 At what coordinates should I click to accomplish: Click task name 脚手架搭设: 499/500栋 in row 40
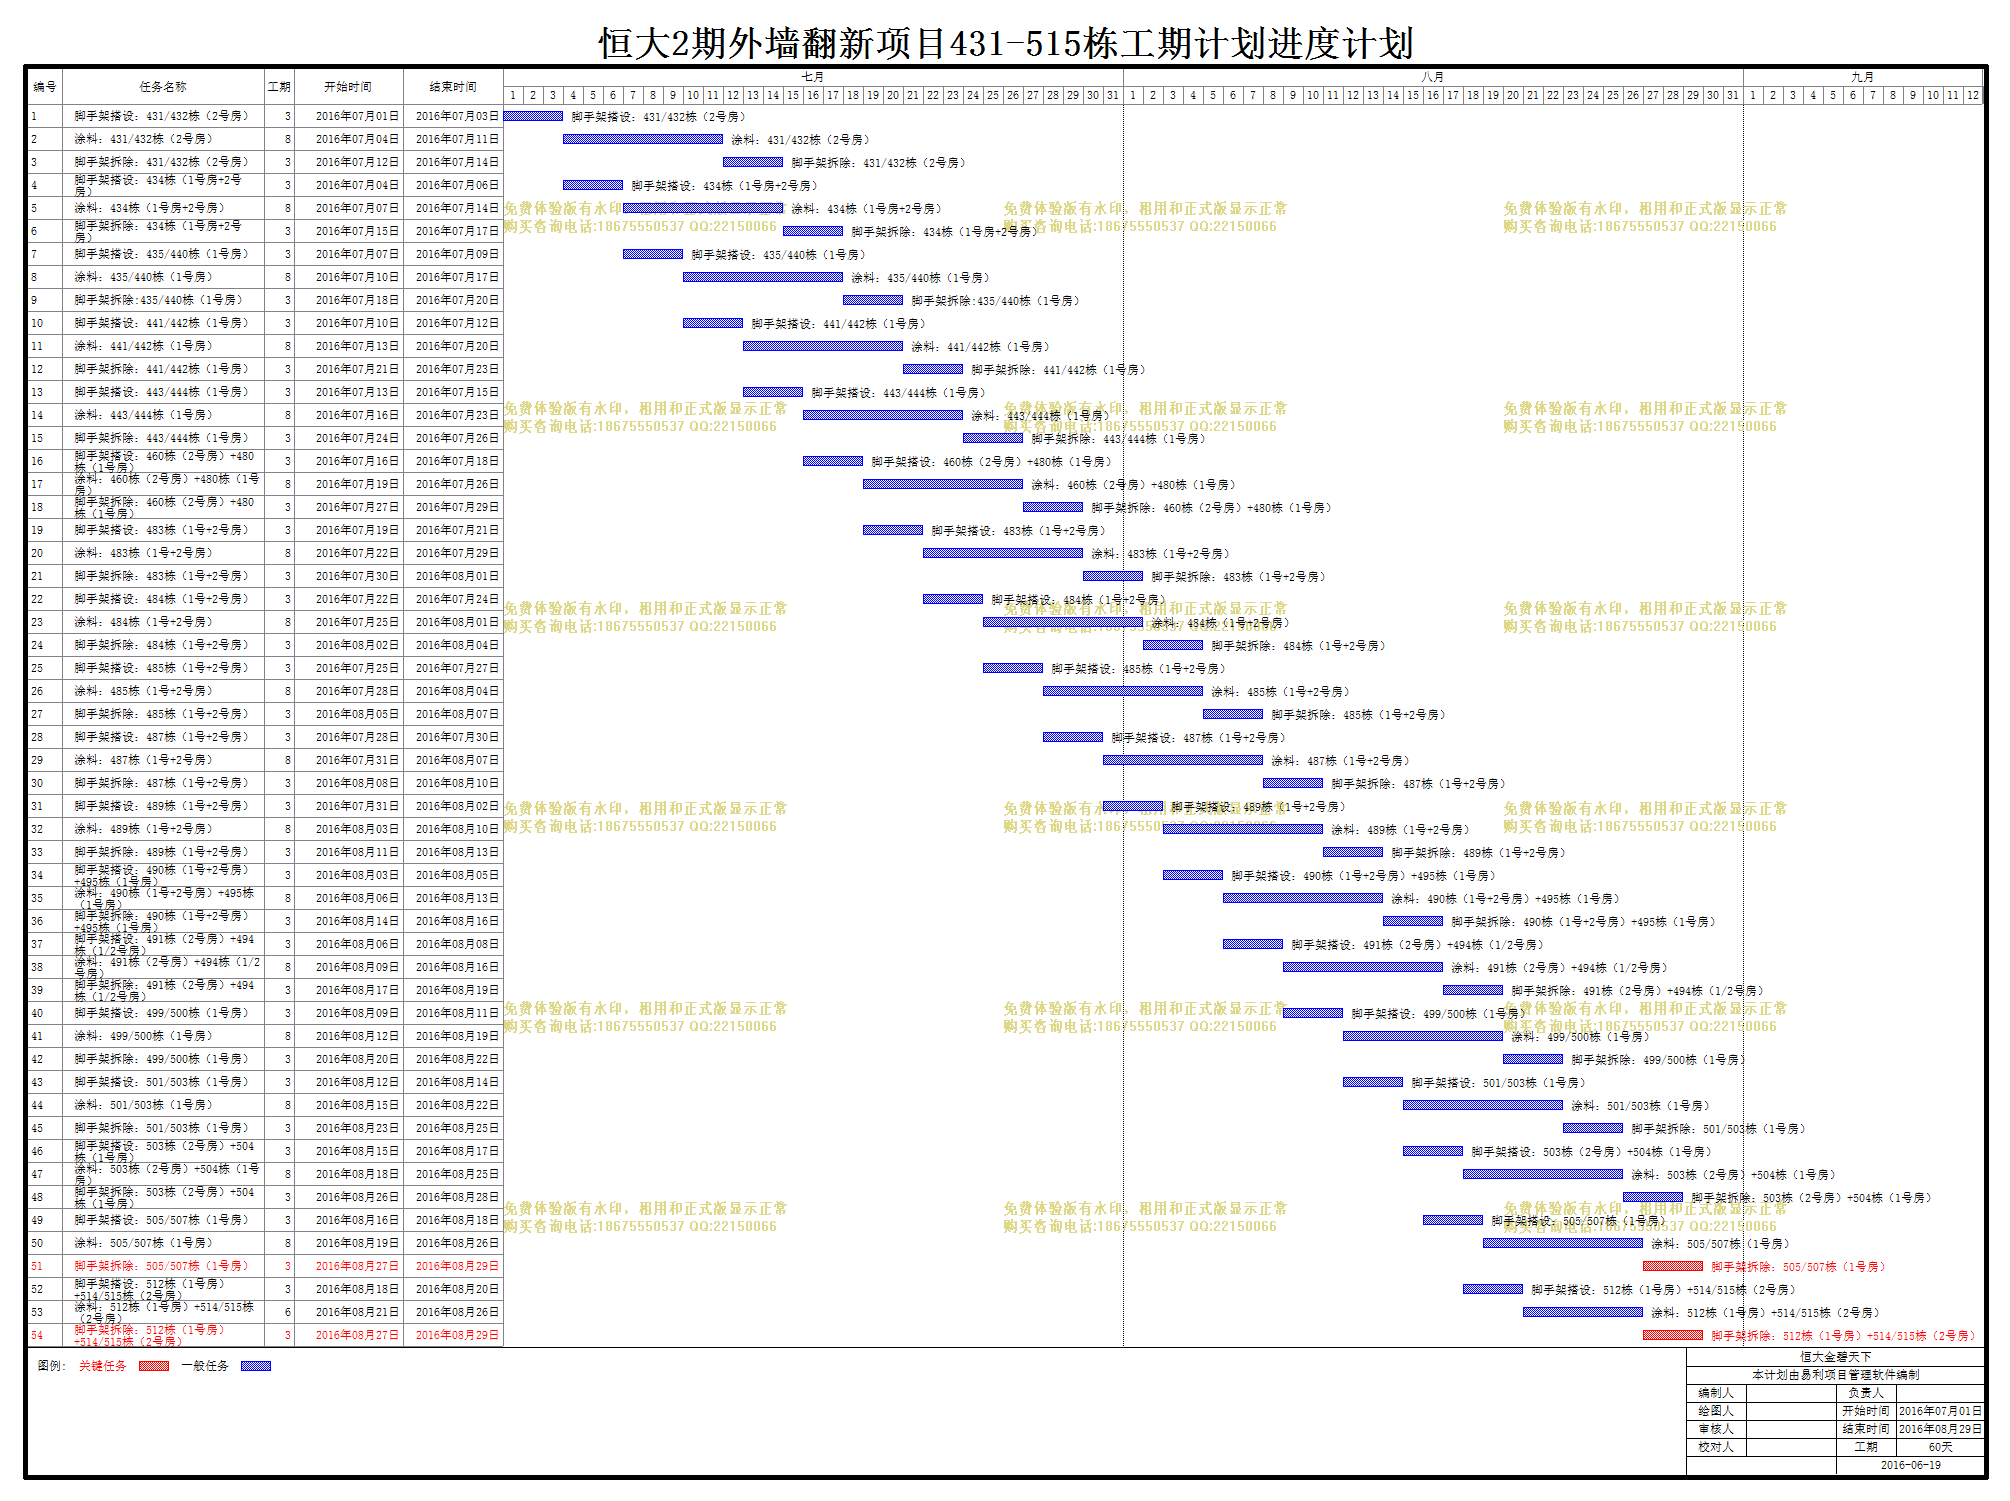(161, 1013)
